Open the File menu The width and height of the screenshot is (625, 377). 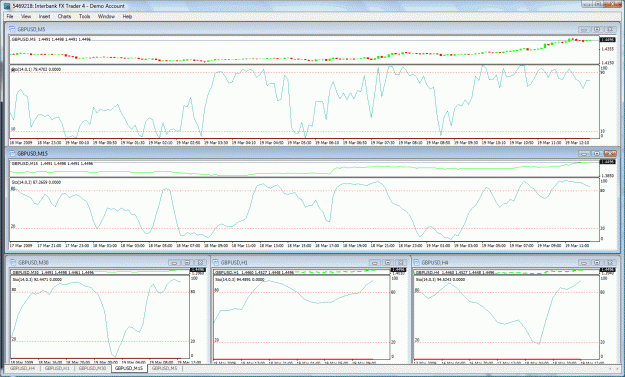10,16
